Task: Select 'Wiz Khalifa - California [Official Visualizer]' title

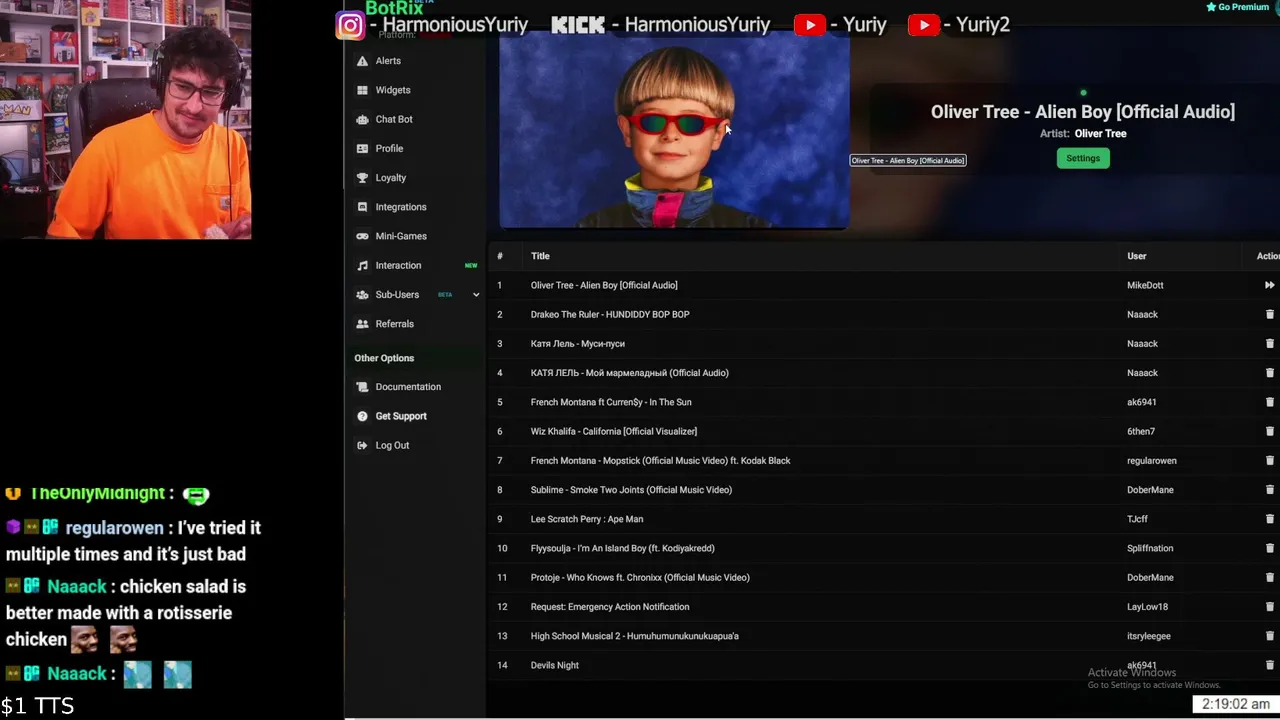Action: [x=614, y=431]
